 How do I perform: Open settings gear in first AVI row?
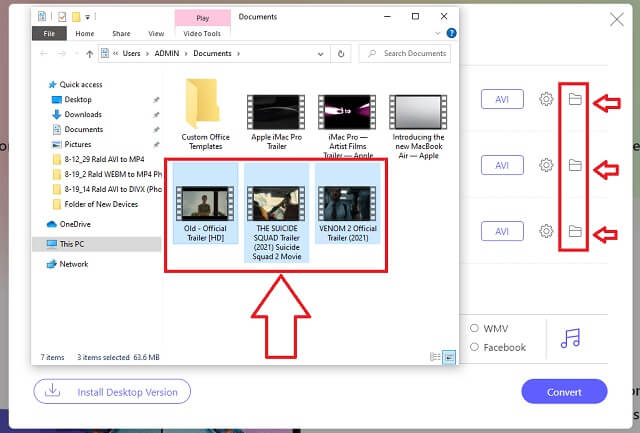[546, 99]
